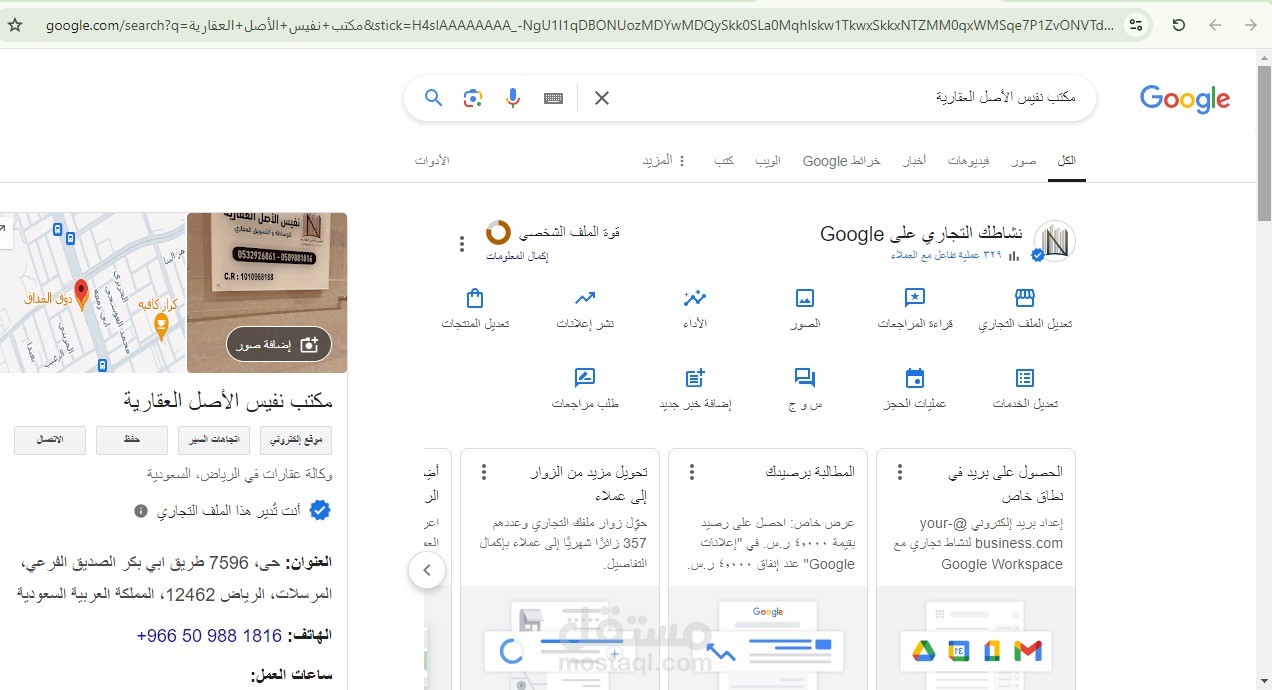
Task: Open عمليات الحجز calendar icon
Action: coord(914,378)
